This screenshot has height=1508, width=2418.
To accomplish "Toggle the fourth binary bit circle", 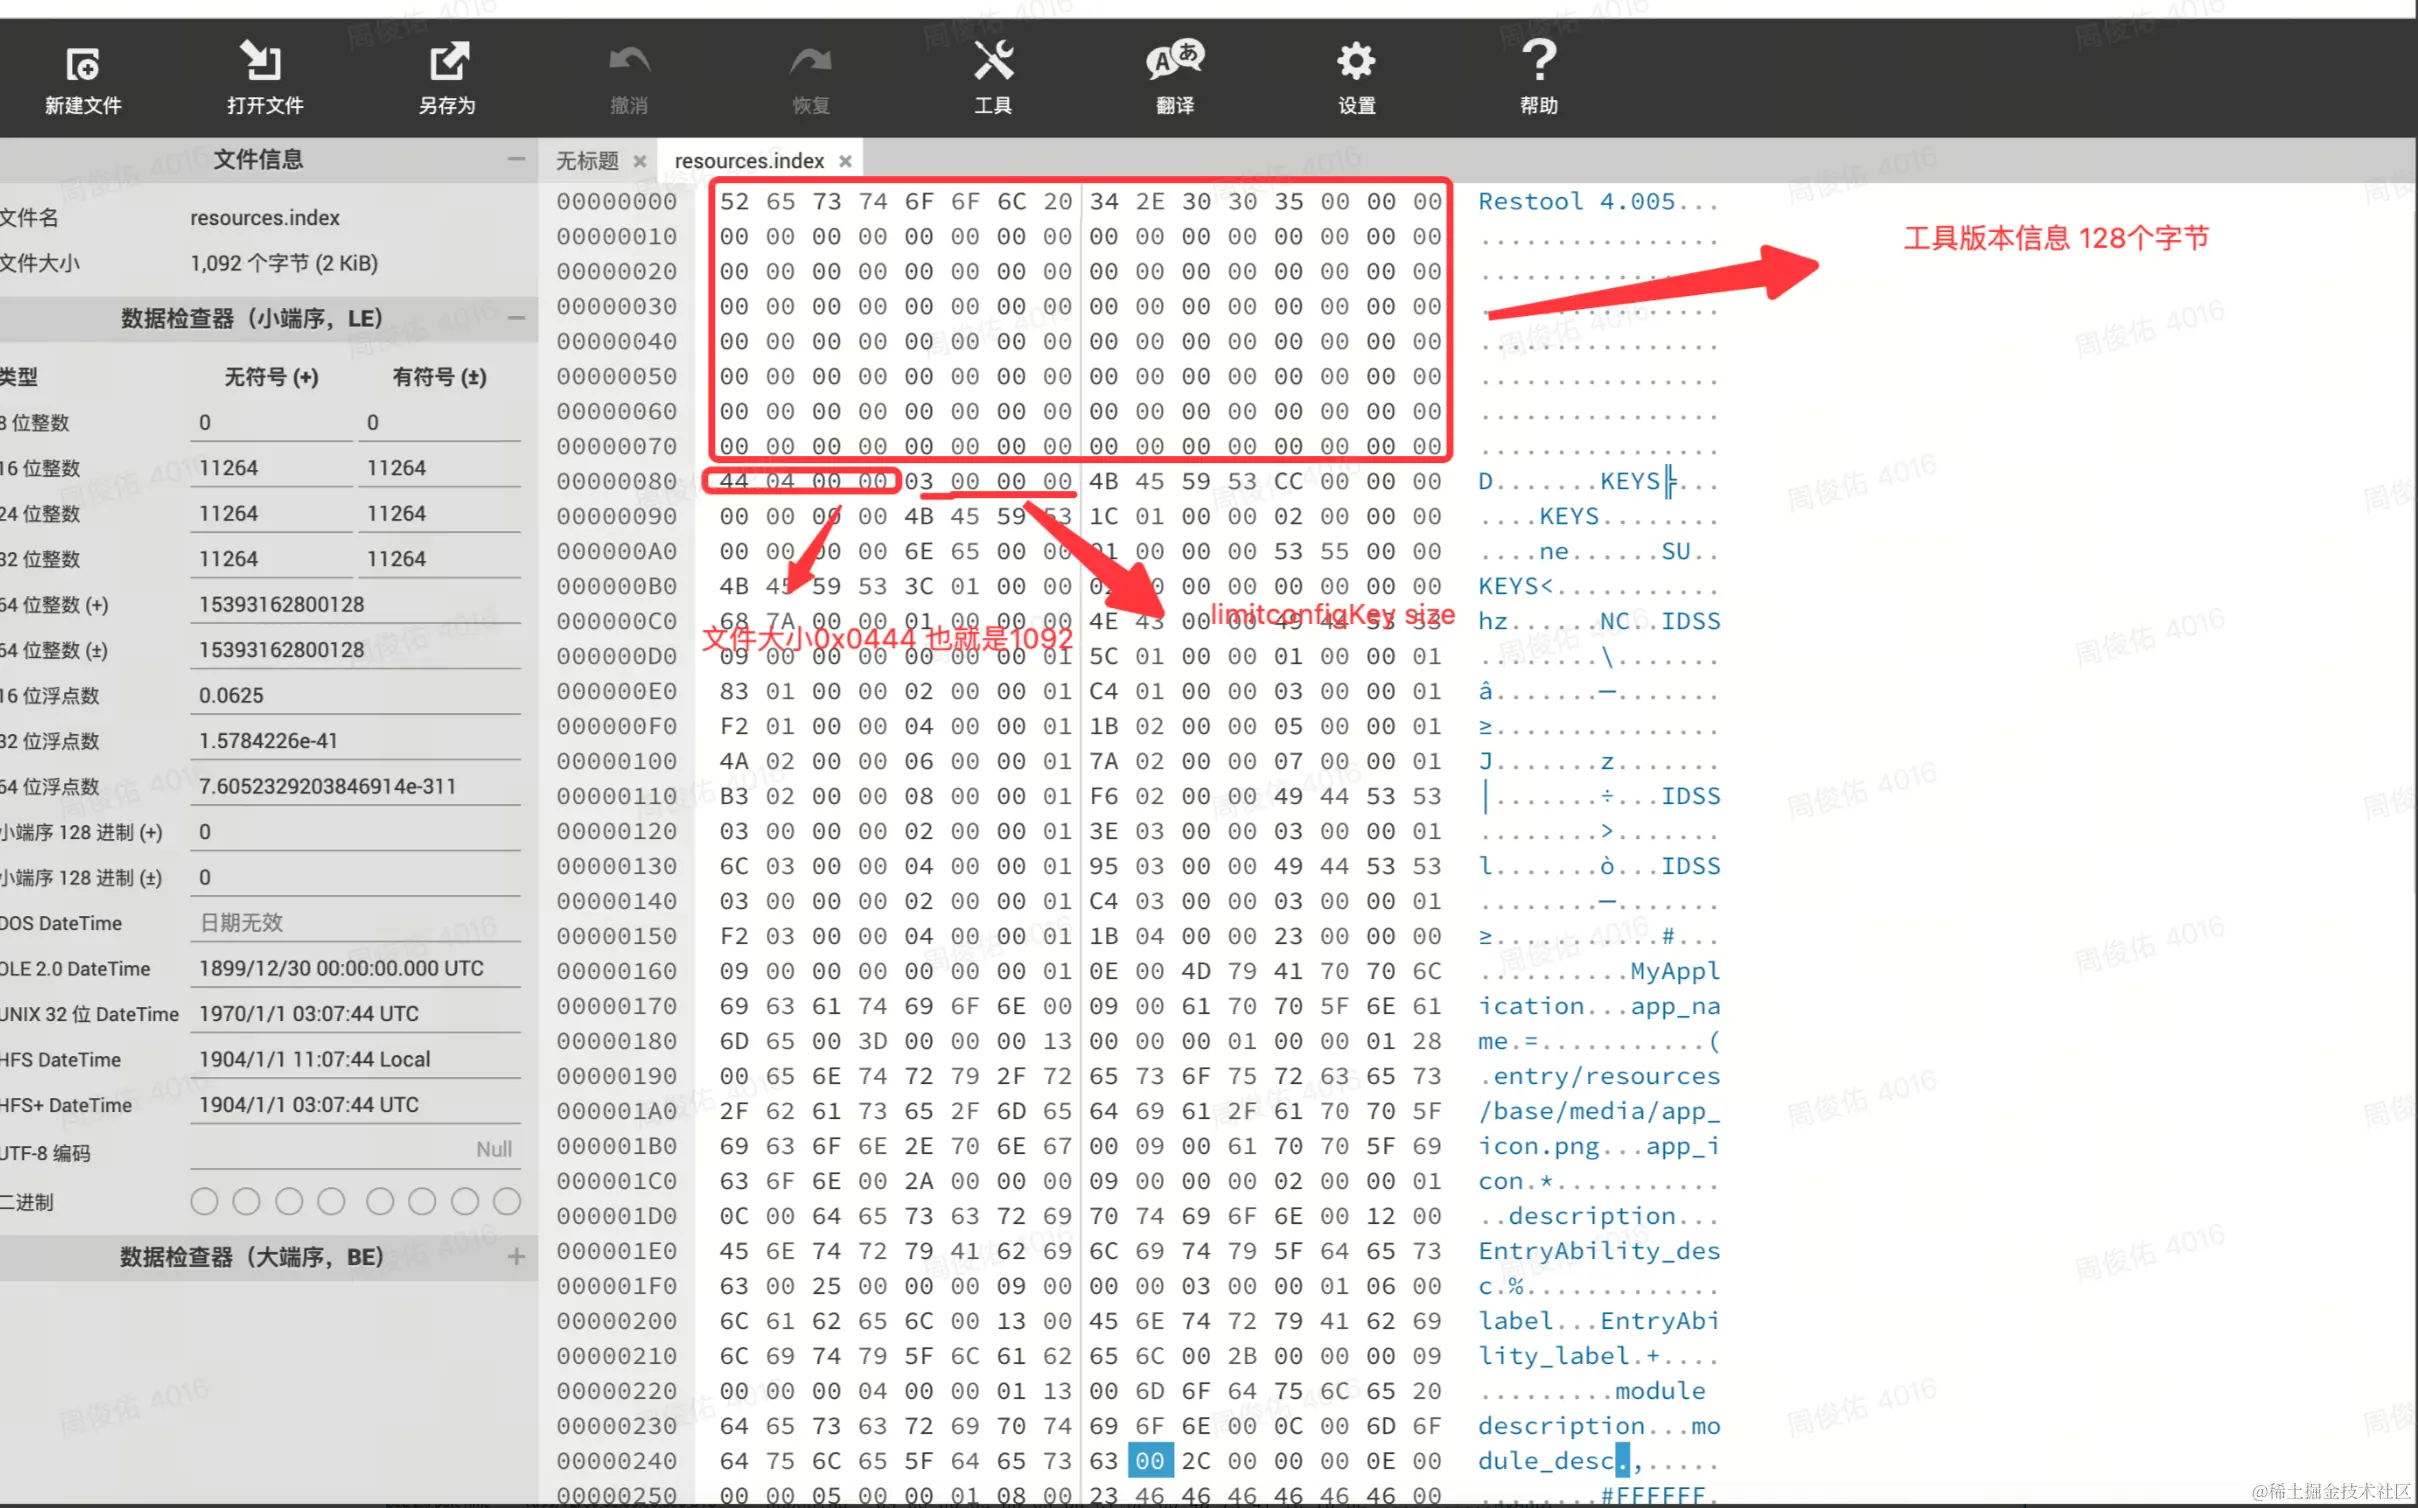I will pos(331,1201).
